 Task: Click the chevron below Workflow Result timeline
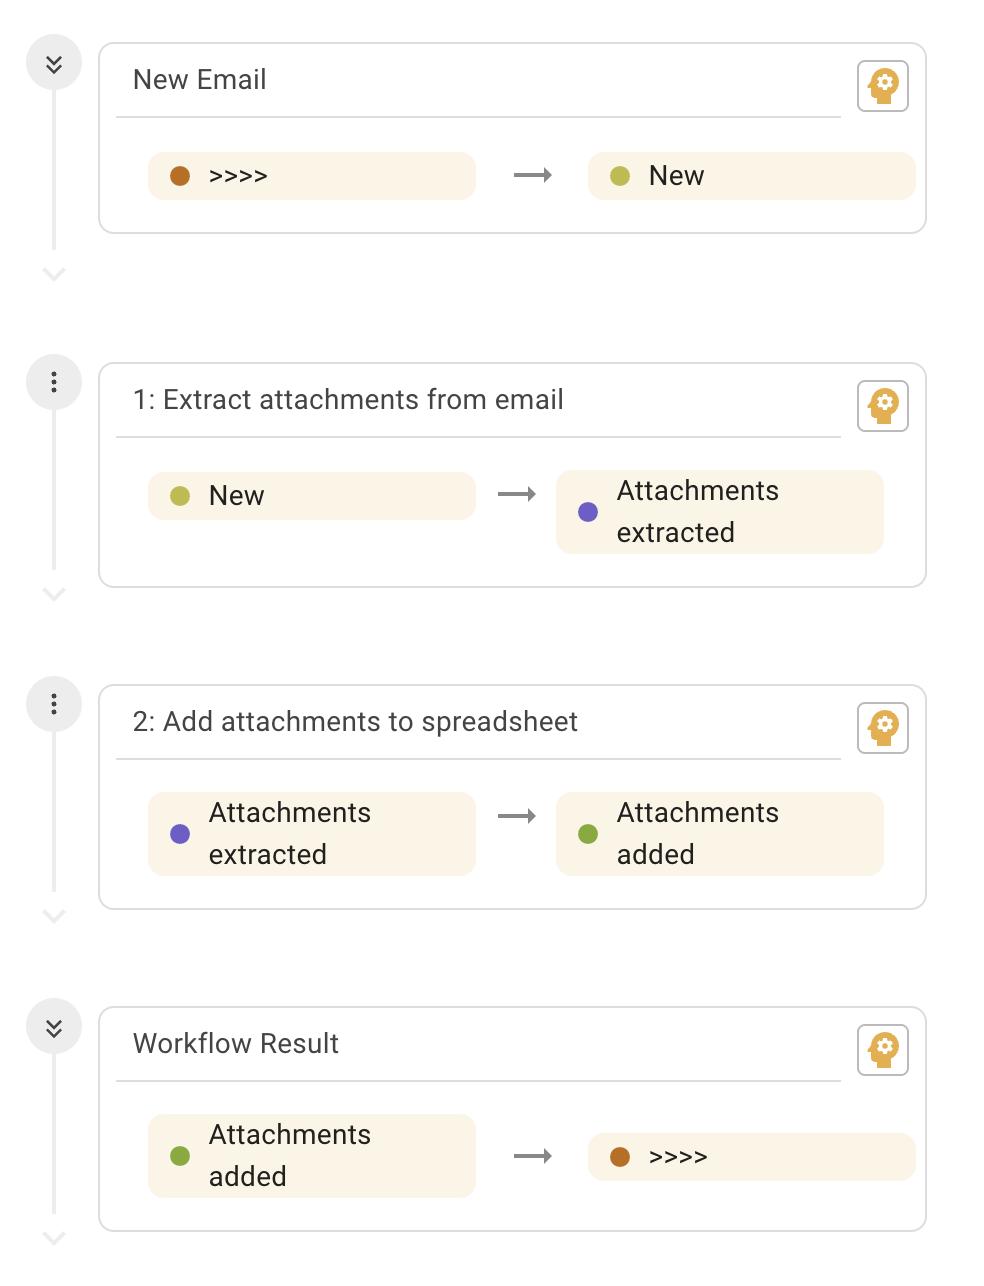(x=54, y=1238)
